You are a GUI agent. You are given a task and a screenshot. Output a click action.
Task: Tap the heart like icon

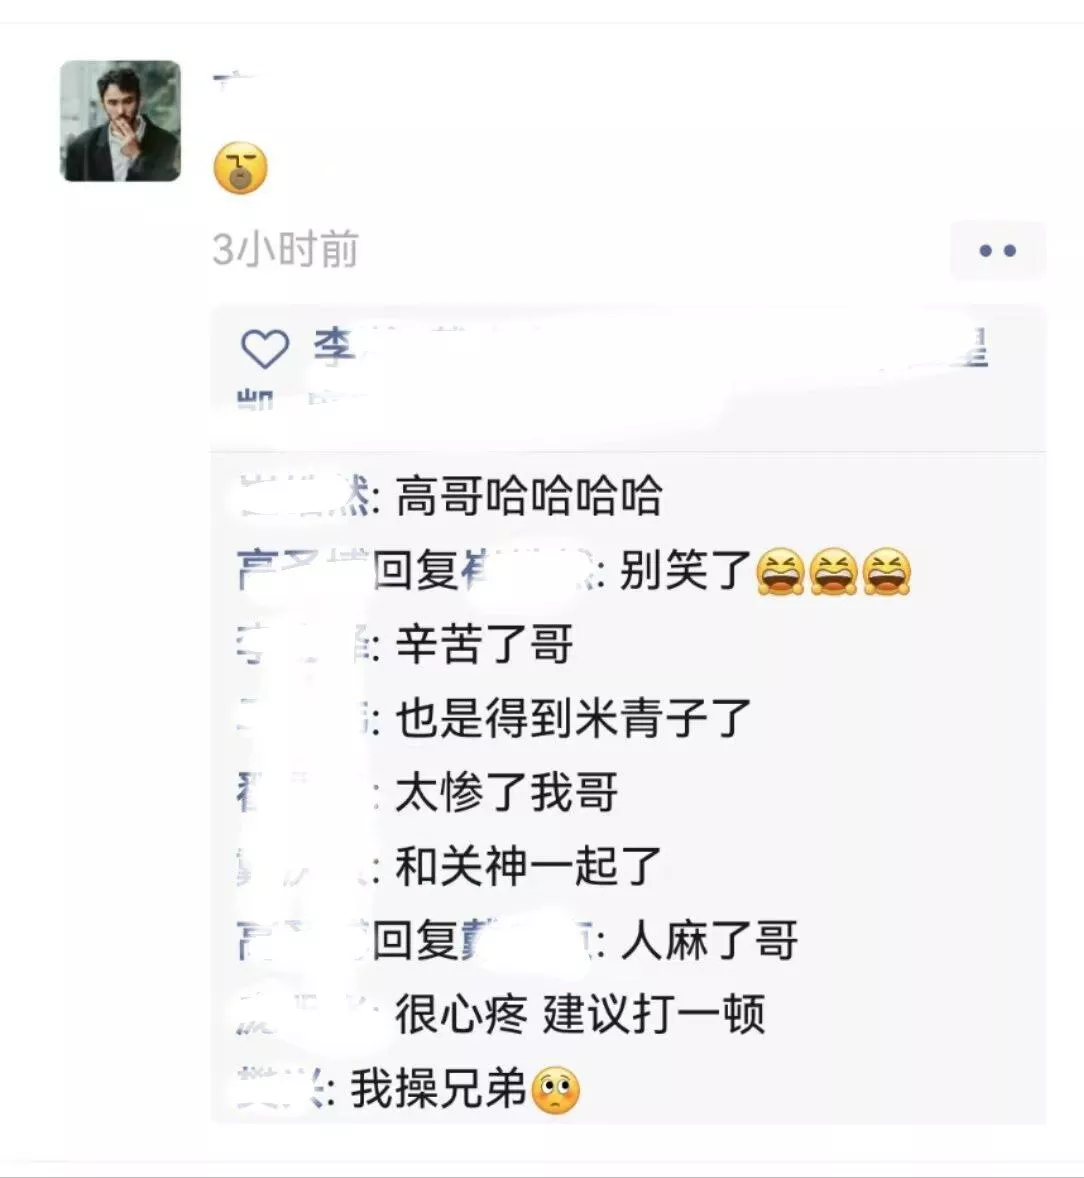264,349
